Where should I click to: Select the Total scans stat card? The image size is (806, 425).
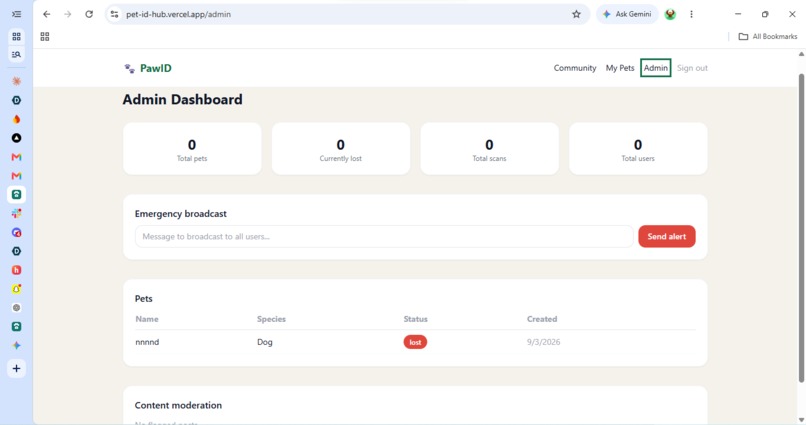[489, 149]
